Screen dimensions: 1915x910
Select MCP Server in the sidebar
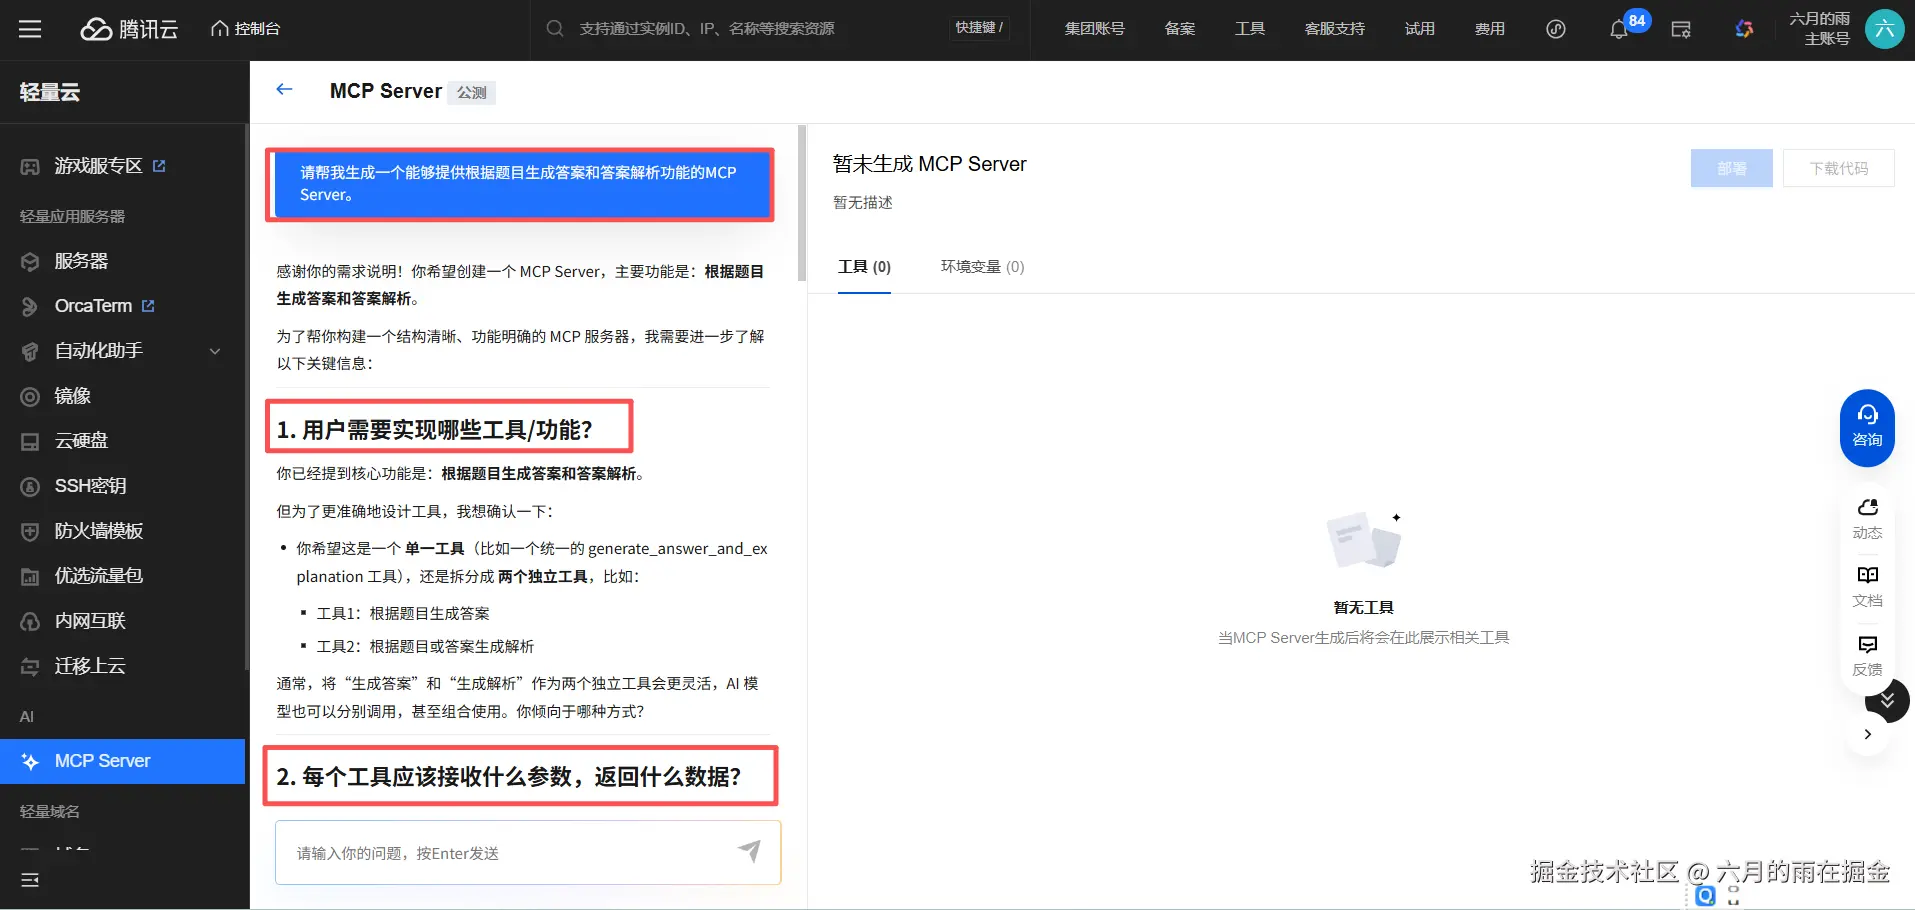[x=122, y=761]
